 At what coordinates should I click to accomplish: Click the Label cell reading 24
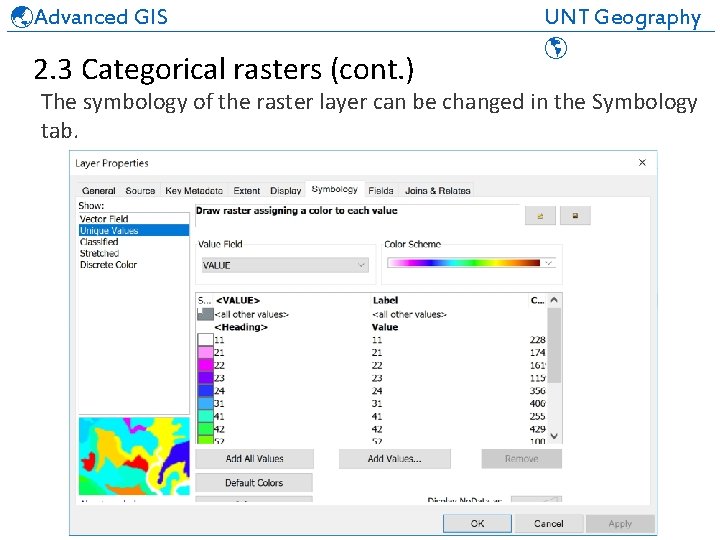pyautogui.click(x=377, y=391)
